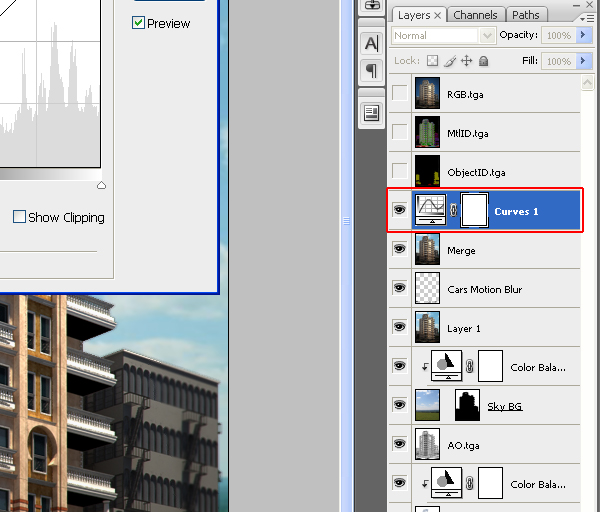The height and width of the screenshot is (512, 600).
Task: Select the Sky BG layer mask thumbnail
Action: point(467,405)
